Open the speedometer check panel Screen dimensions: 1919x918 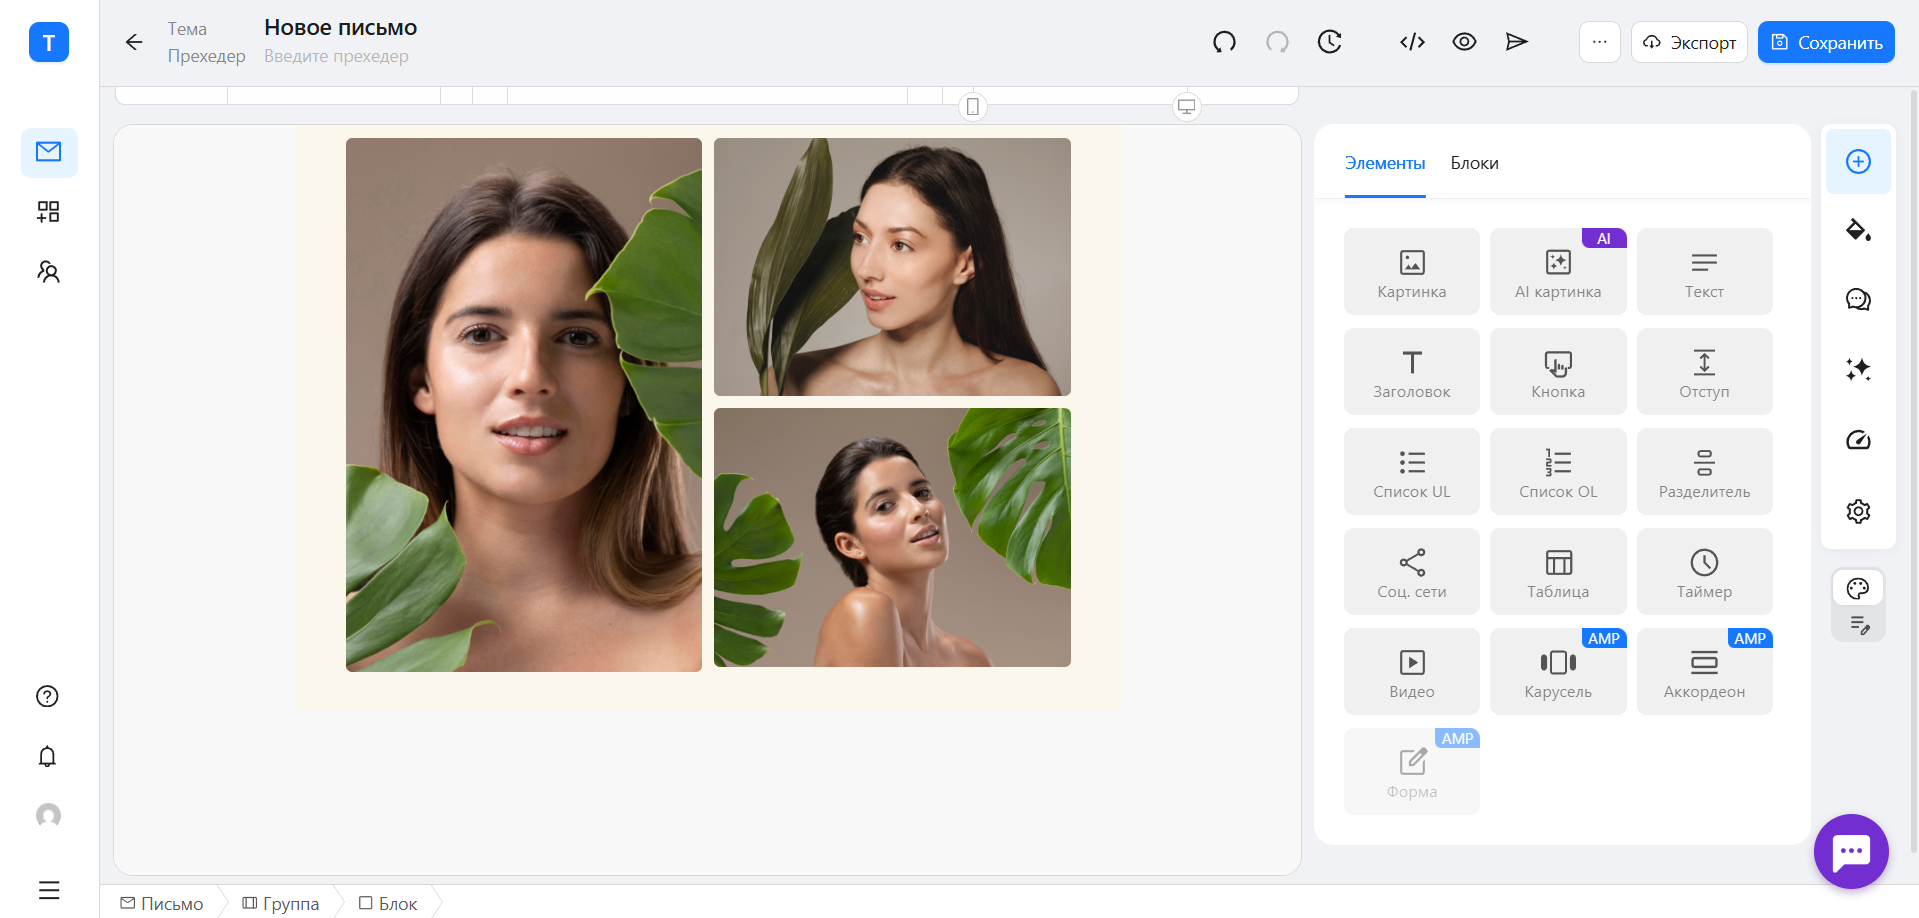[x=1858, y=440]
